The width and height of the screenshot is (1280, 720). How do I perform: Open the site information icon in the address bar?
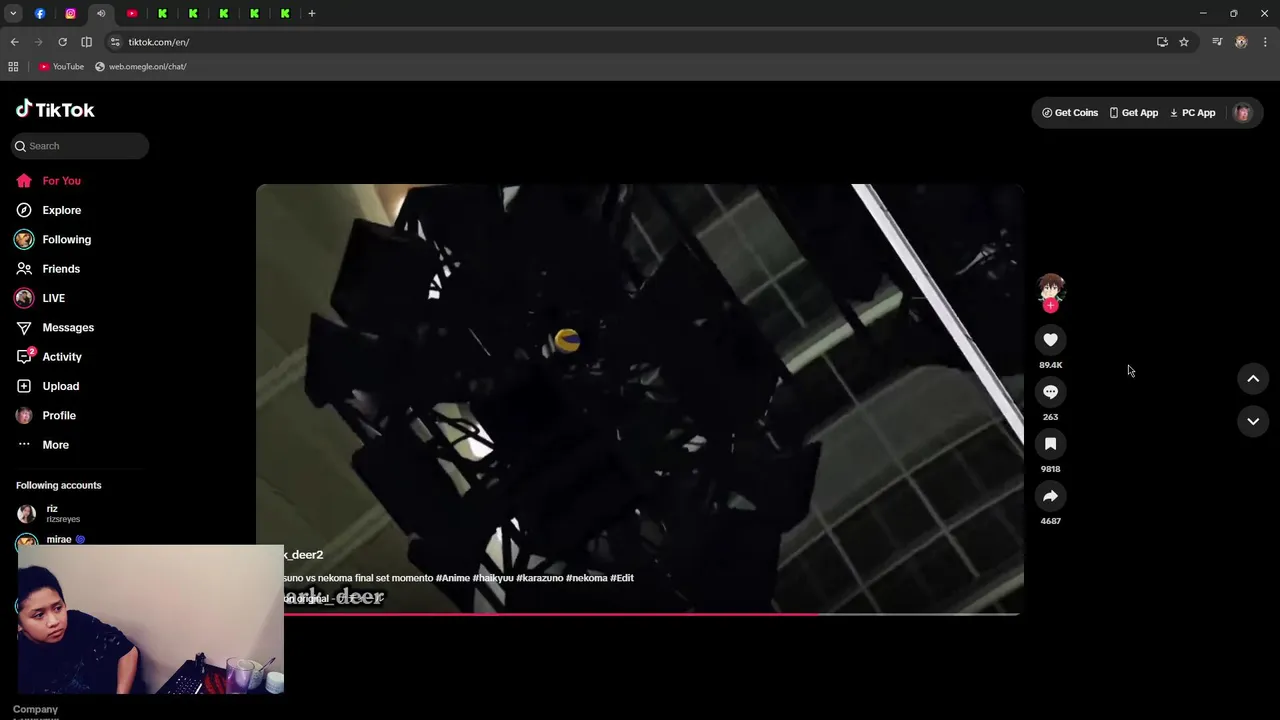pyautogui.click(x=115, y=42)
